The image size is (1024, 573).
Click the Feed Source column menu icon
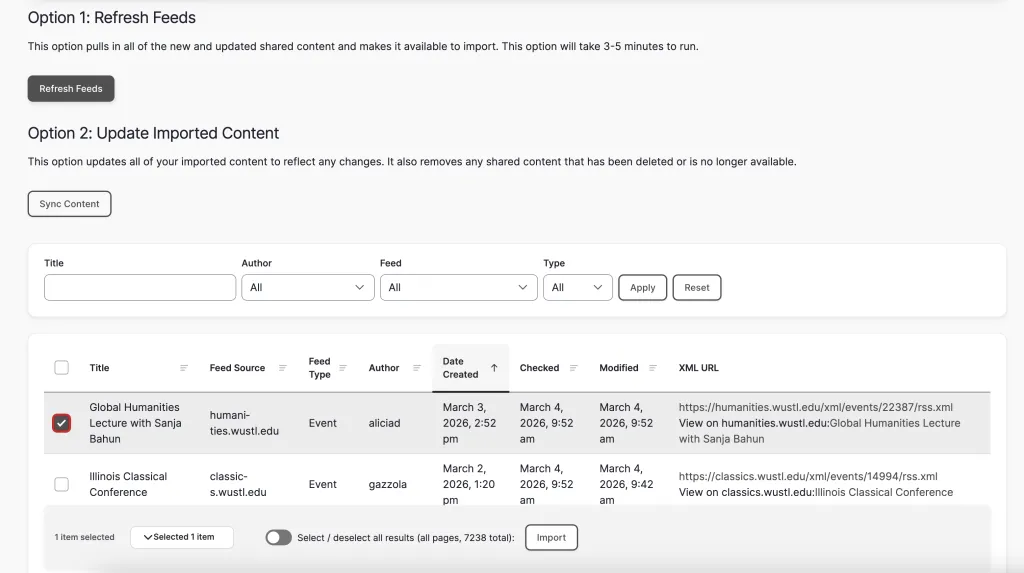pos(283,368)
